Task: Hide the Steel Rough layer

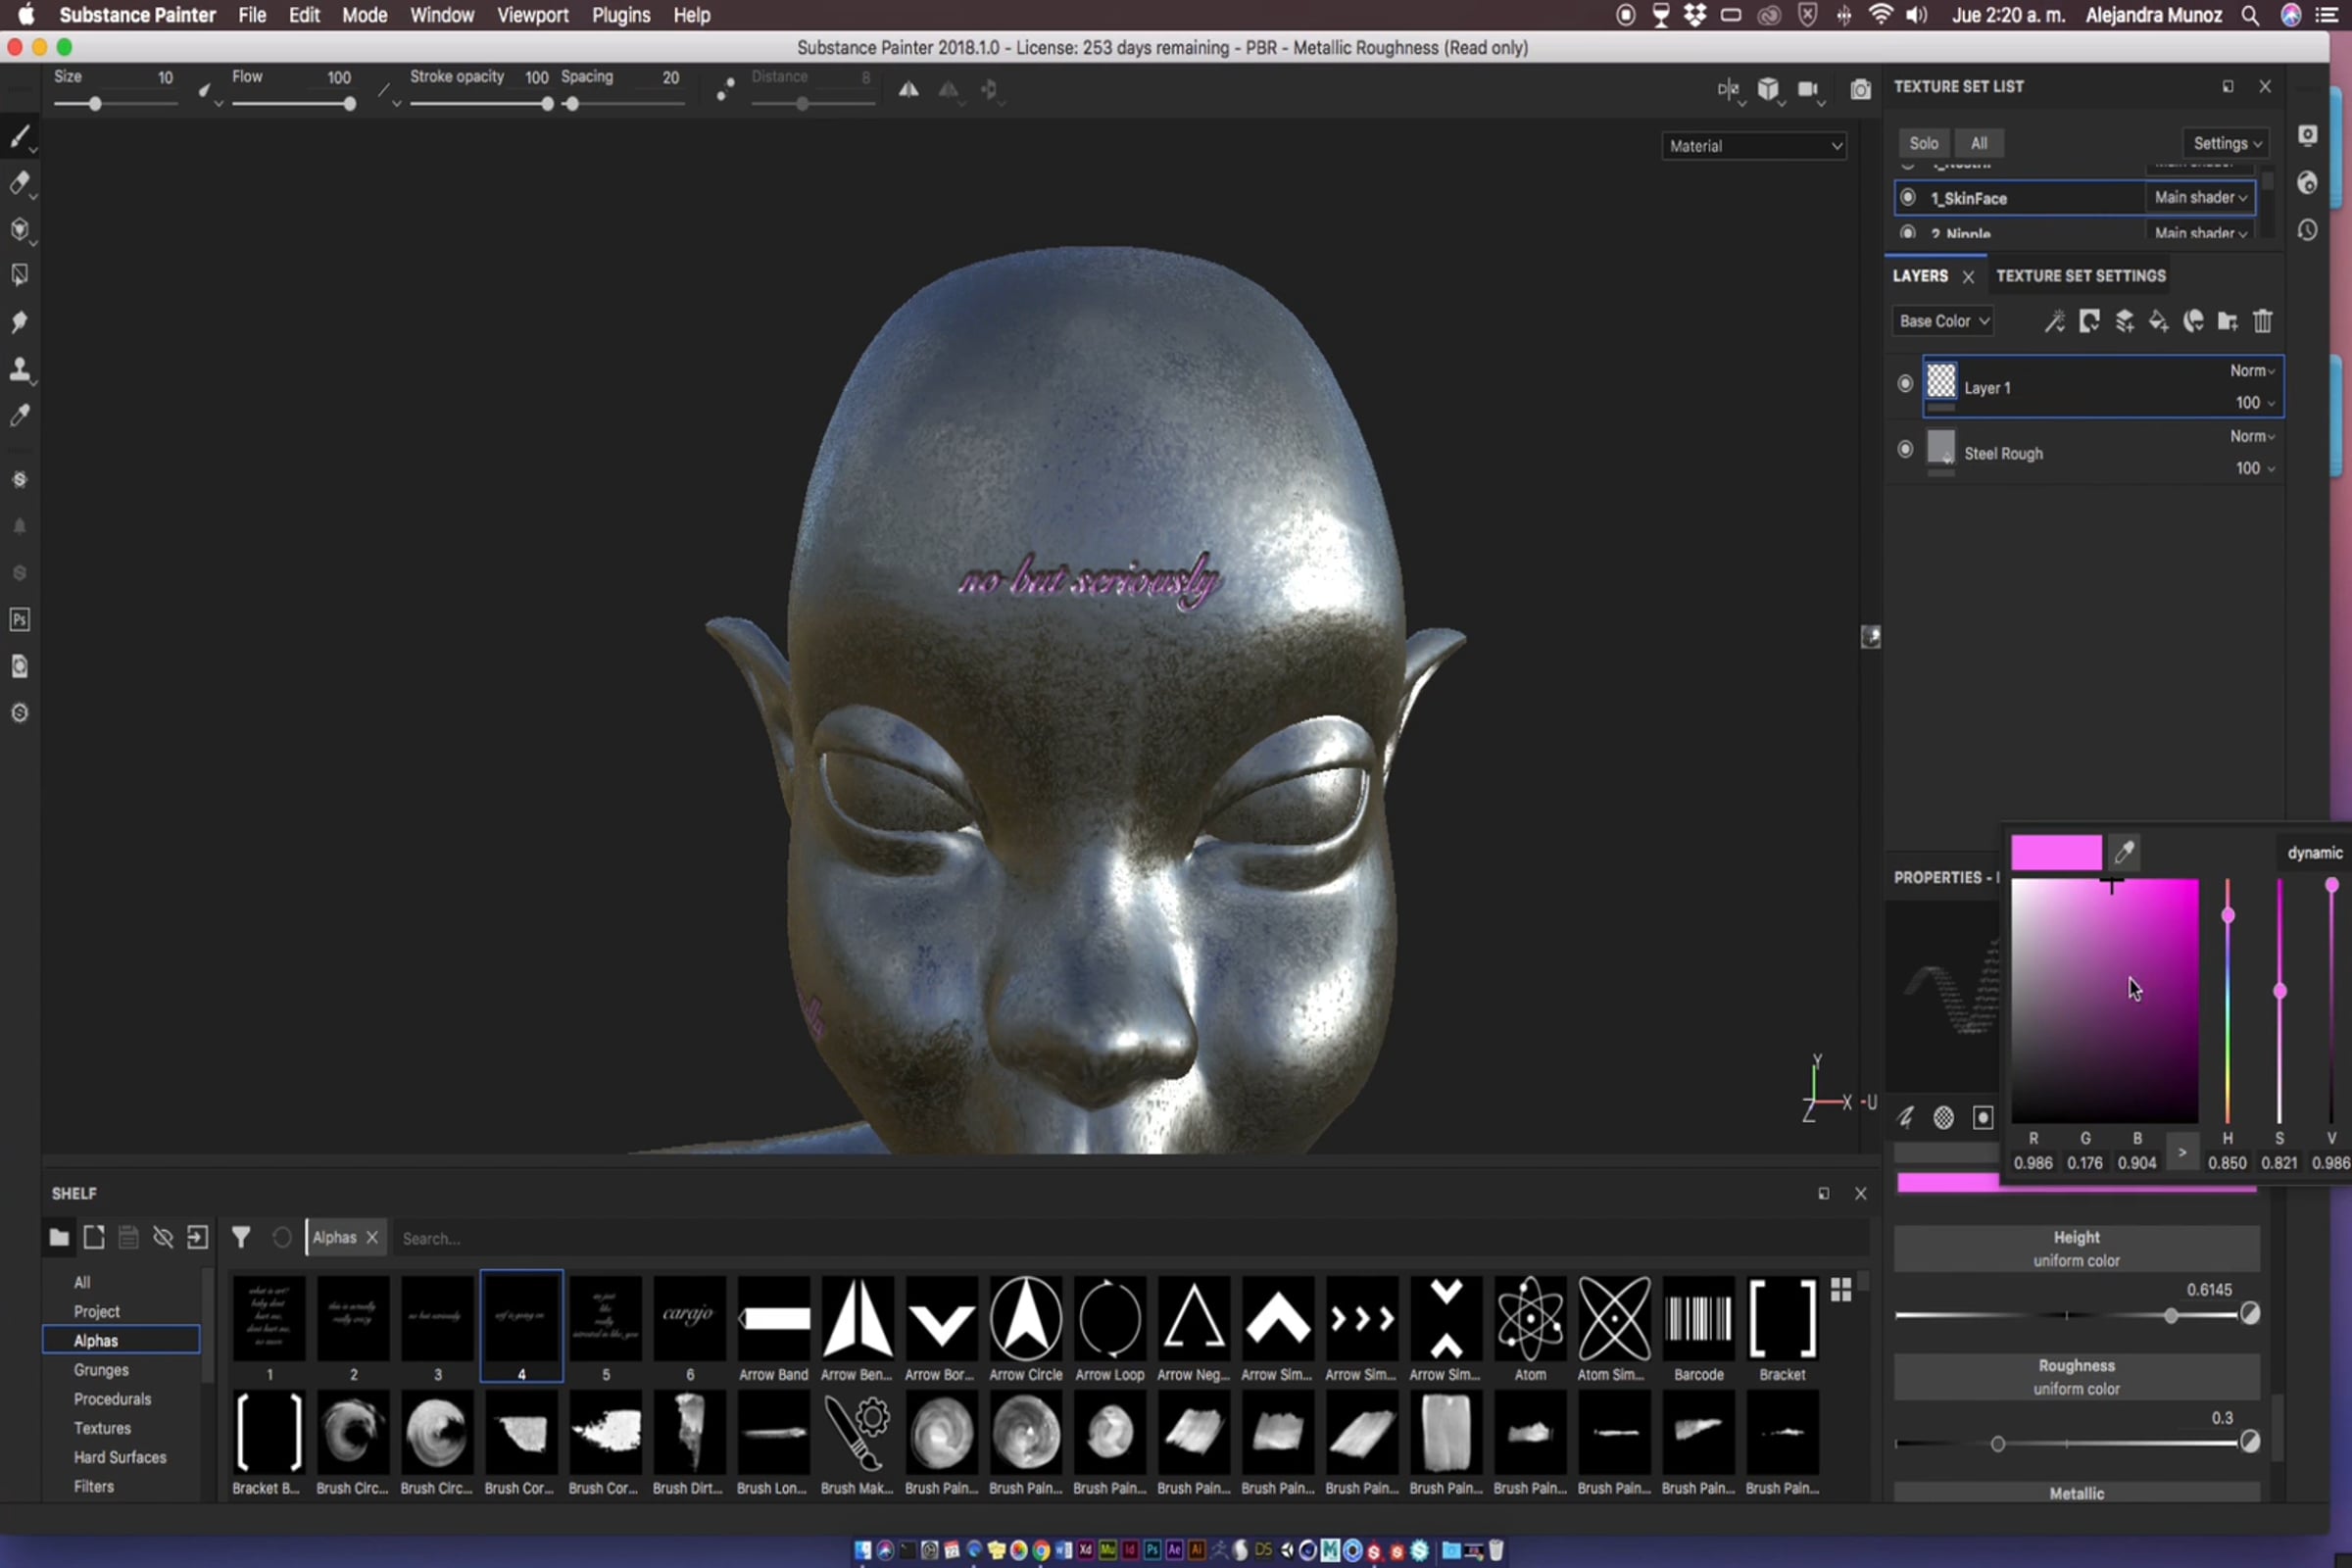Action: 1905,450
